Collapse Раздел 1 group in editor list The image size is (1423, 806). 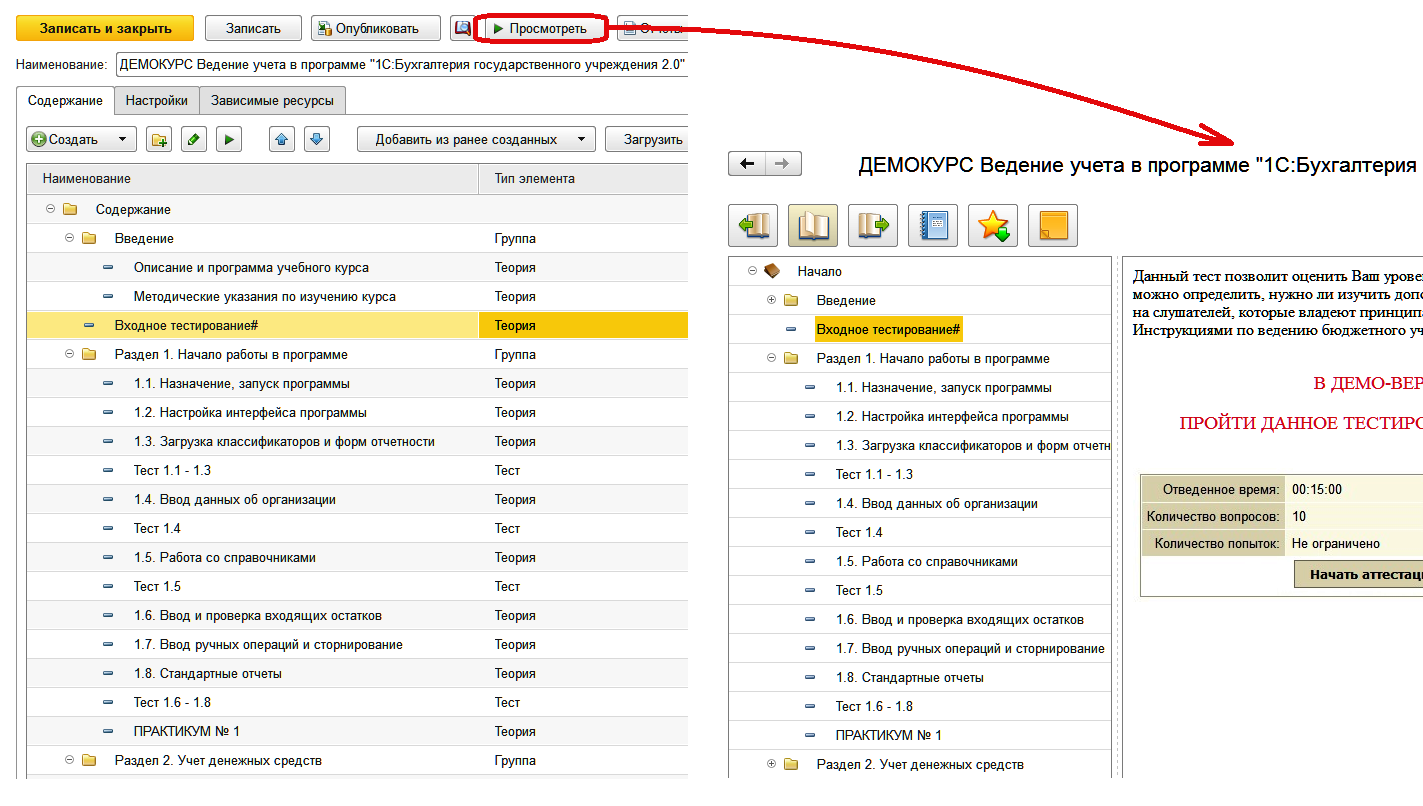tap(70, 354)
